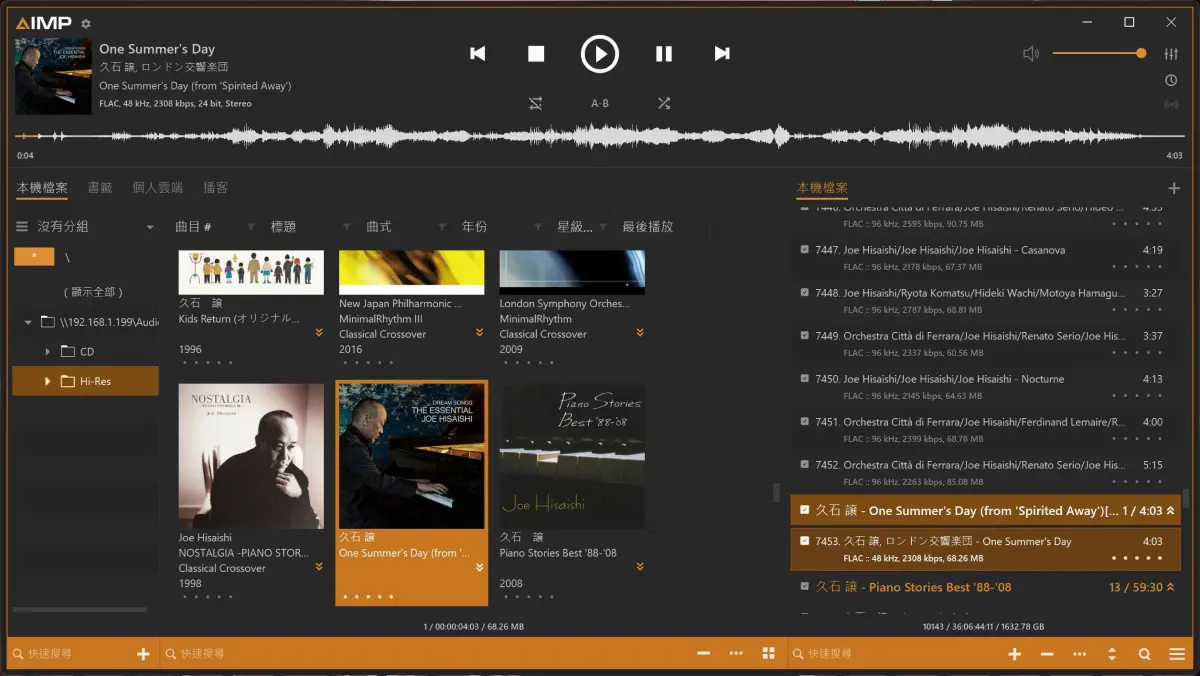Click the (顯示全部) show all entry
1200x676 pixels.
(93, 292)
